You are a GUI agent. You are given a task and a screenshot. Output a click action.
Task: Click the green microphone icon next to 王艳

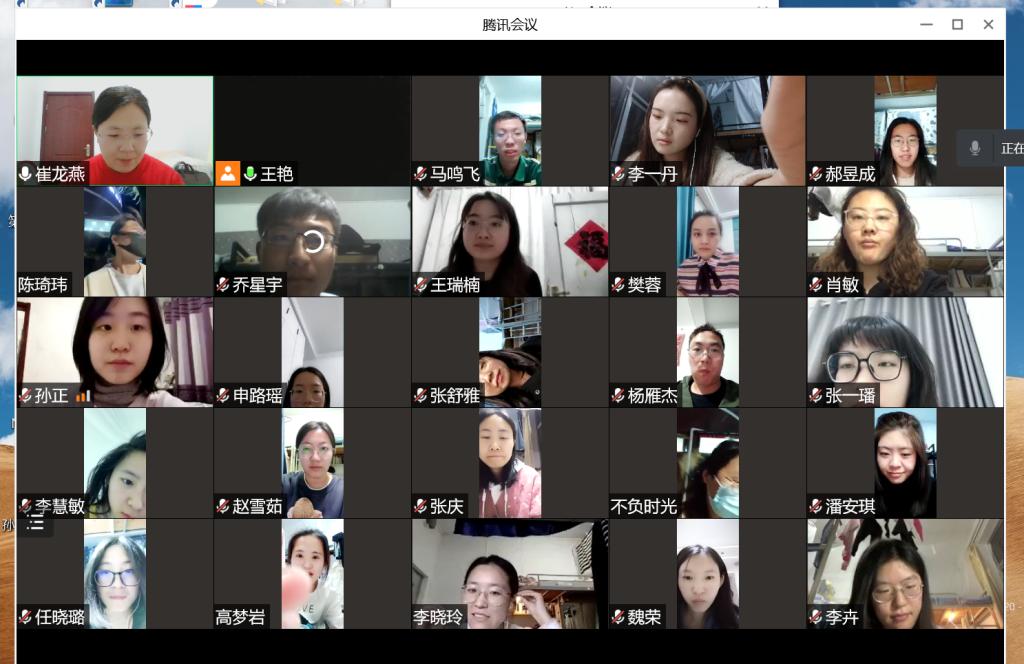point(250,174)
